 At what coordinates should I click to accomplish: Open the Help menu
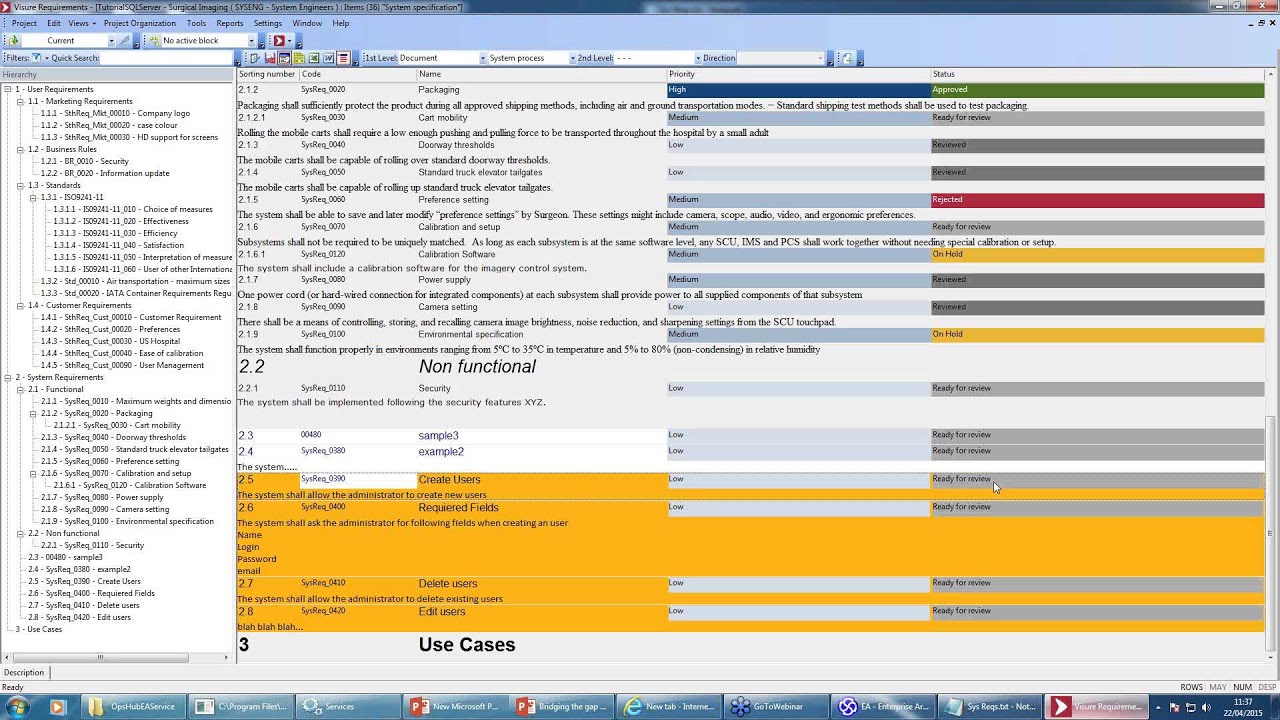(341, 23)
